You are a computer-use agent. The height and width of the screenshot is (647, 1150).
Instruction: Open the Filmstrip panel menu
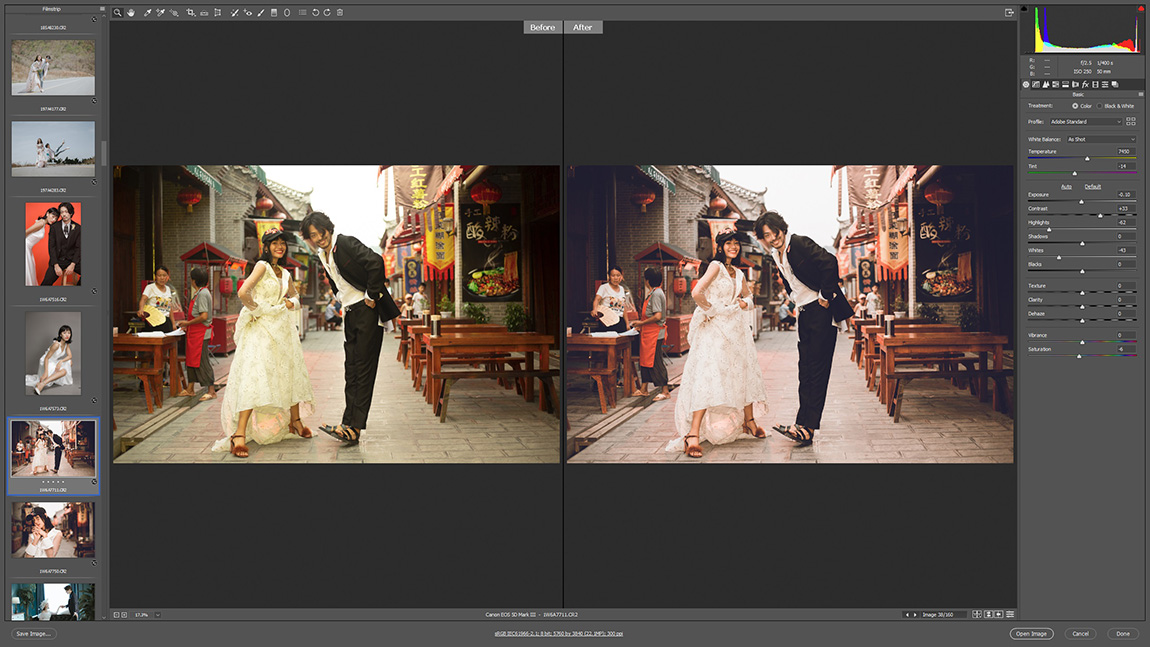point(102,9)
